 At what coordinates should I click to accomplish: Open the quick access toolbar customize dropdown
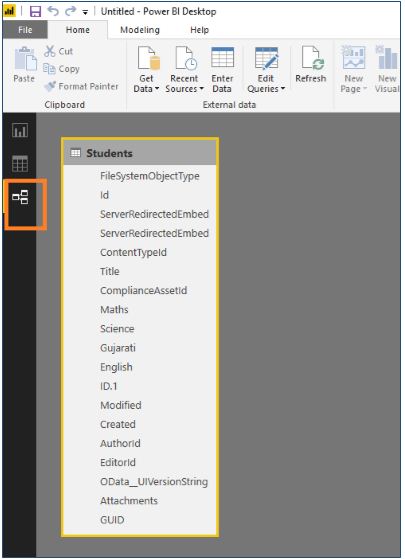point(85,12)
